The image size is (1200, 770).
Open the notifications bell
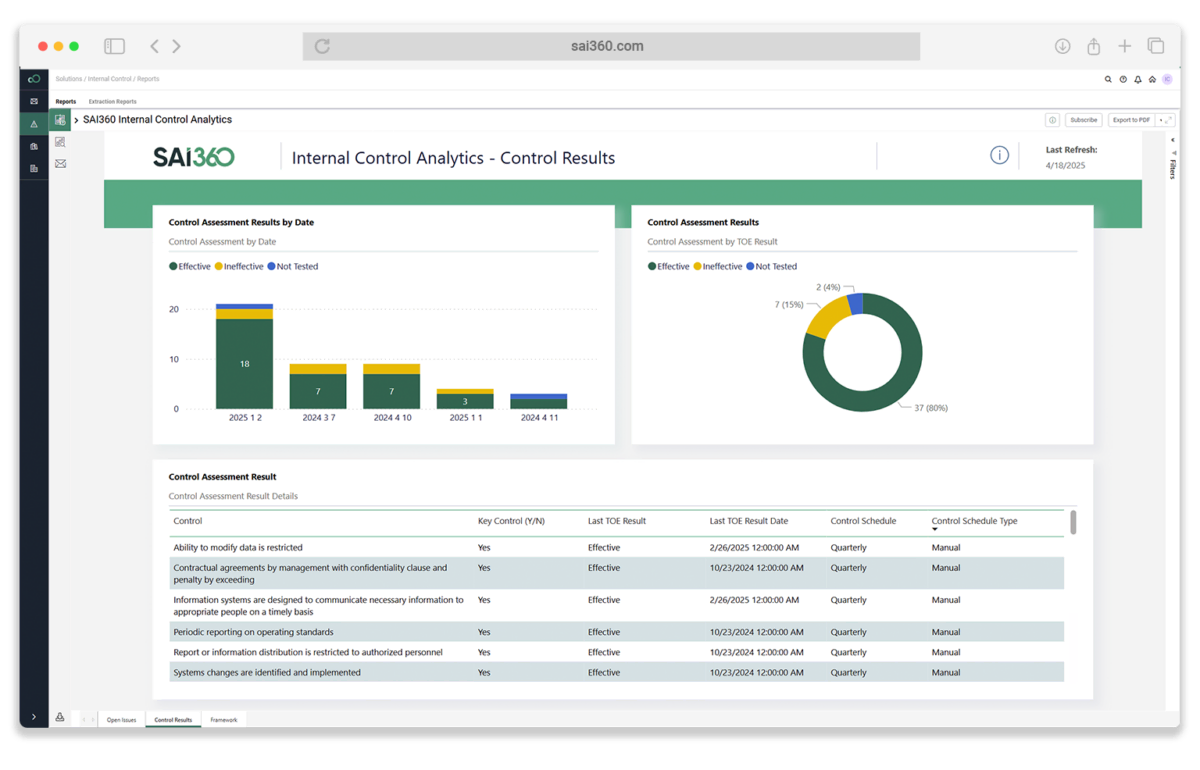[x=1138, y=79]
